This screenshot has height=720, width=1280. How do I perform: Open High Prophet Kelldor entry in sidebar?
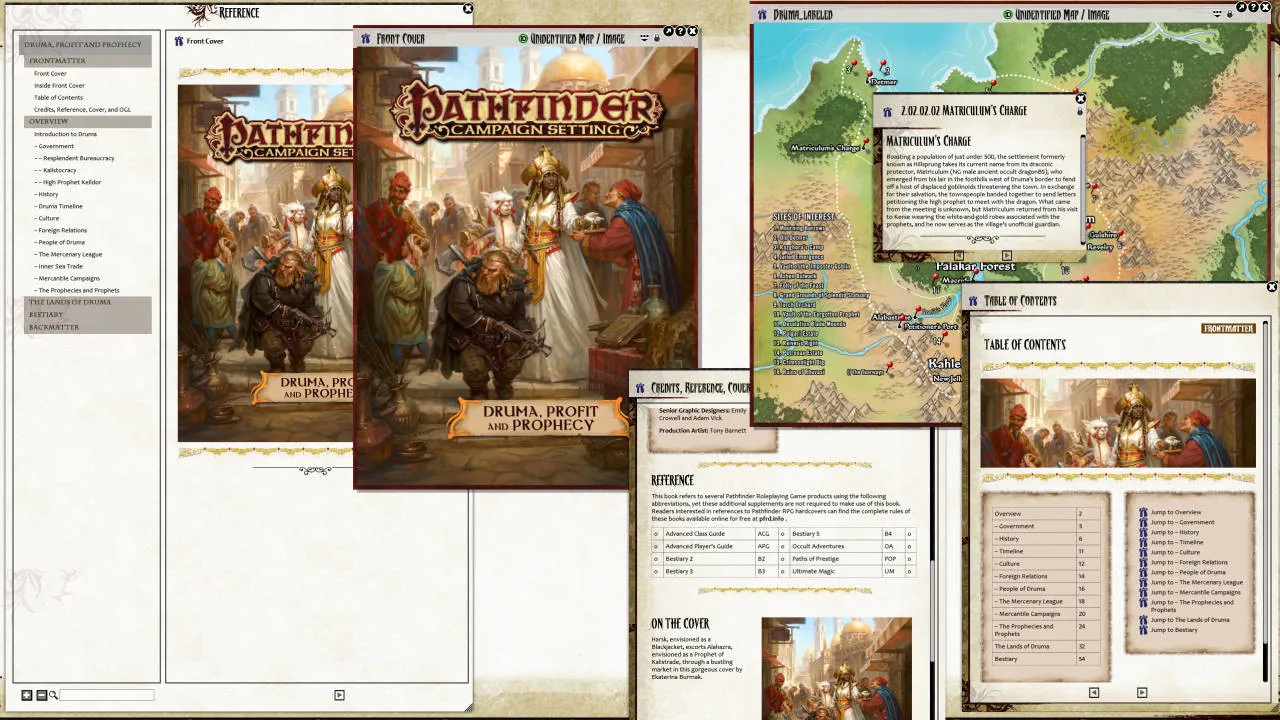68,182
